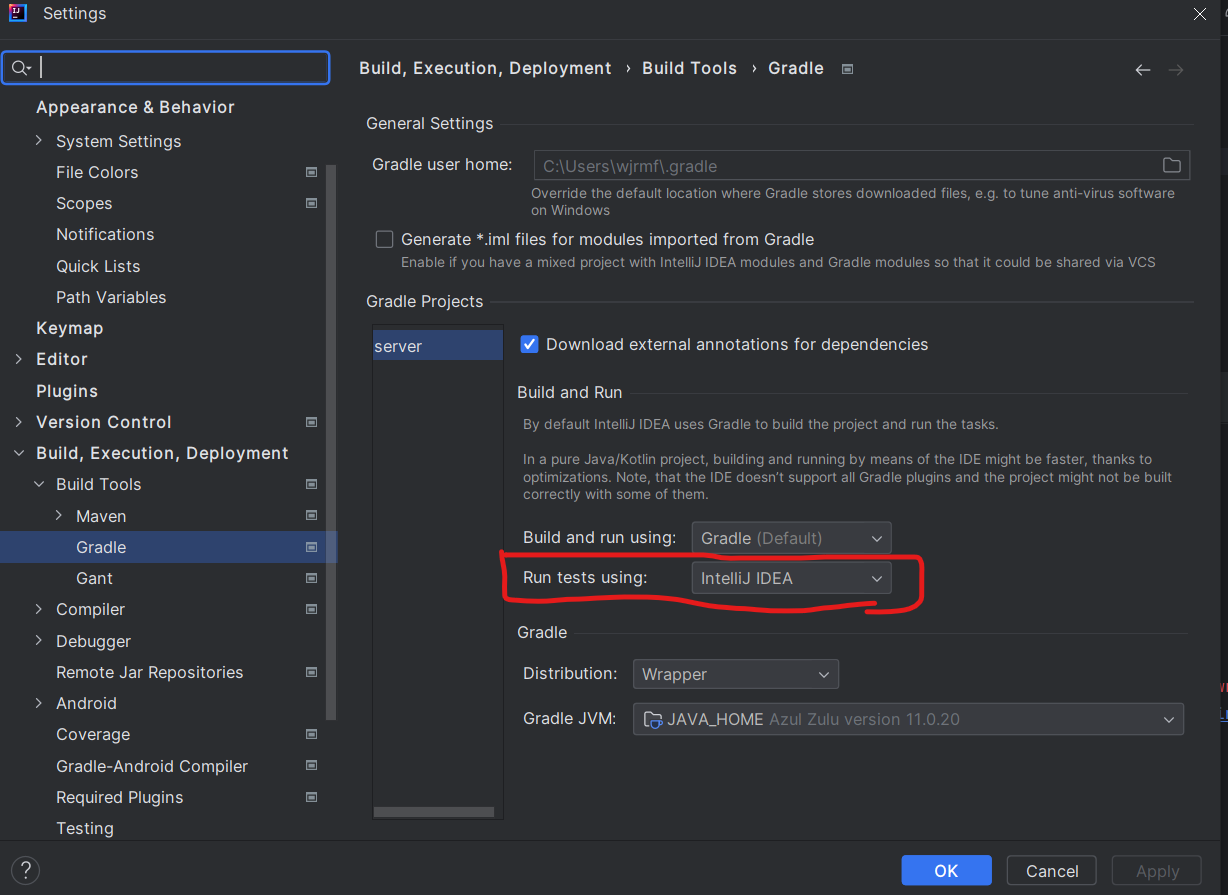This screenshot has height=895, width=1228.
Task: Expand the Version Control tree node
Action: (x=18, y=422)
